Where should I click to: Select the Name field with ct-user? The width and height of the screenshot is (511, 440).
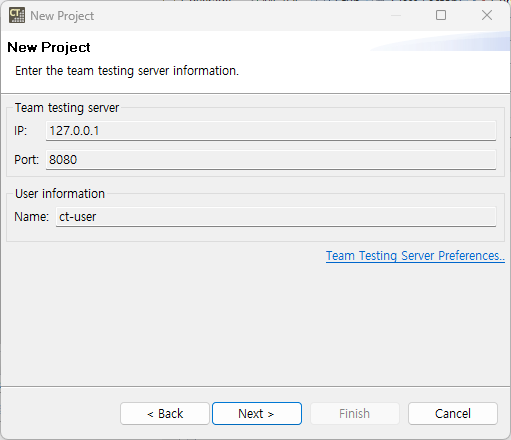[x=276, y=217]
